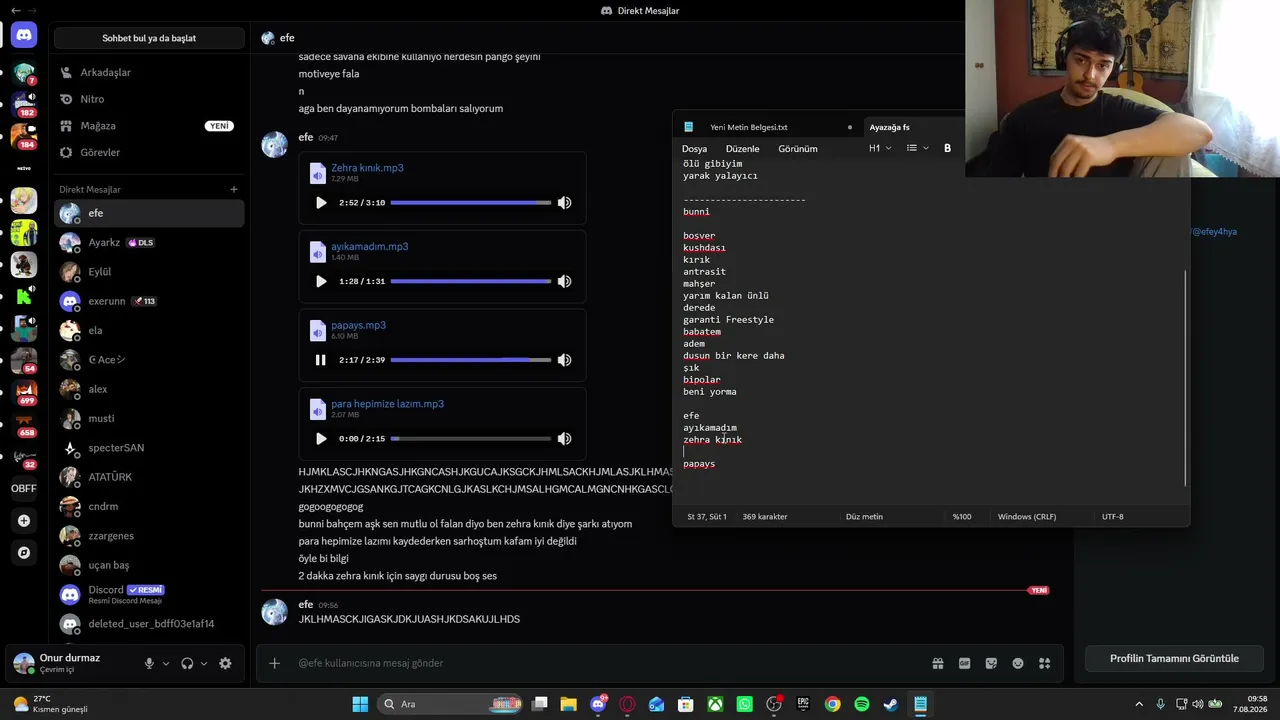The image size is (1280, 720).
Task: Expand microphone input options arrow
Action: 166,663
